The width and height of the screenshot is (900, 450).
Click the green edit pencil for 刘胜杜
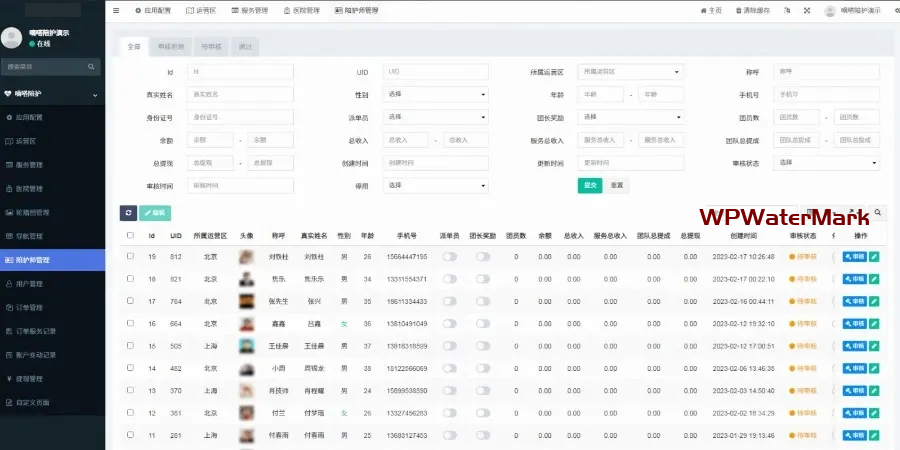[x=874, y=257]
